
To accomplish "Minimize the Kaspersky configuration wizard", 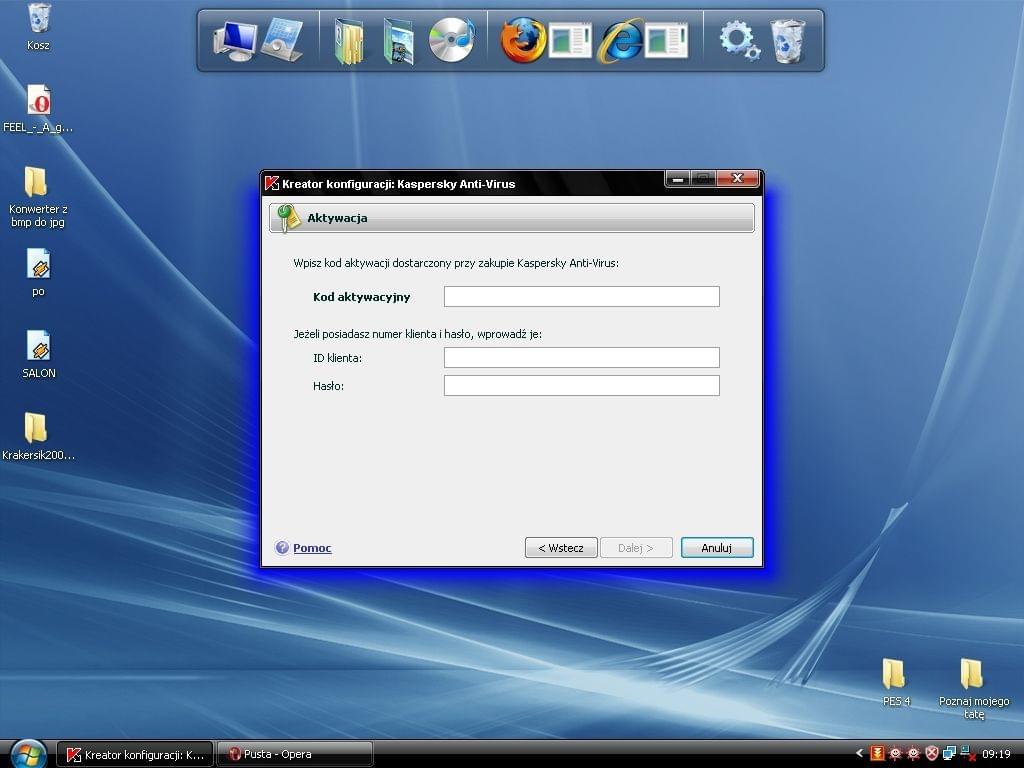I will point(678,178).
